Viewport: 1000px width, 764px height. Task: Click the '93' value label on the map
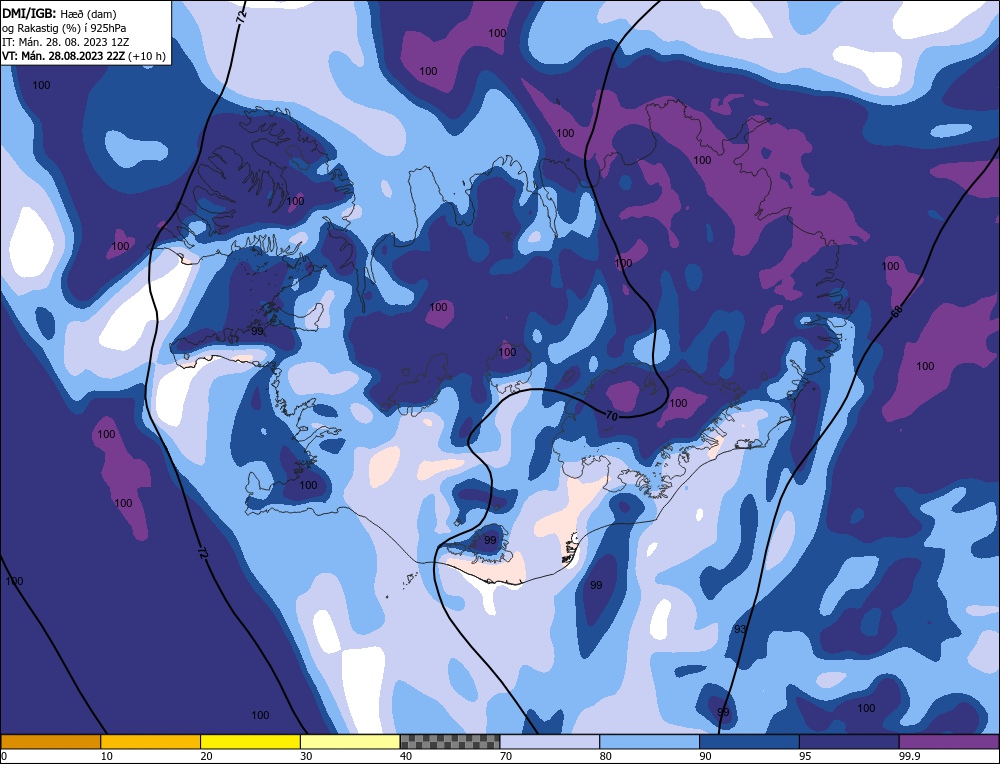(739, 629)
